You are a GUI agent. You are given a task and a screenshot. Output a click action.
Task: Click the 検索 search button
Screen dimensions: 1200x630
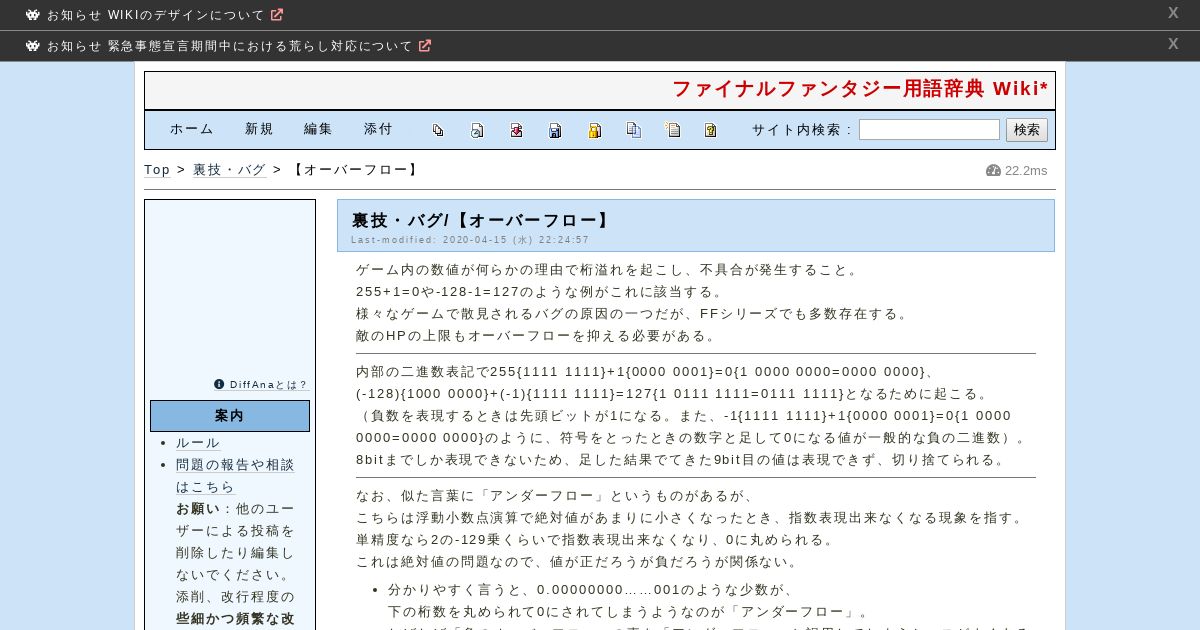click(x=1027, y=130)
